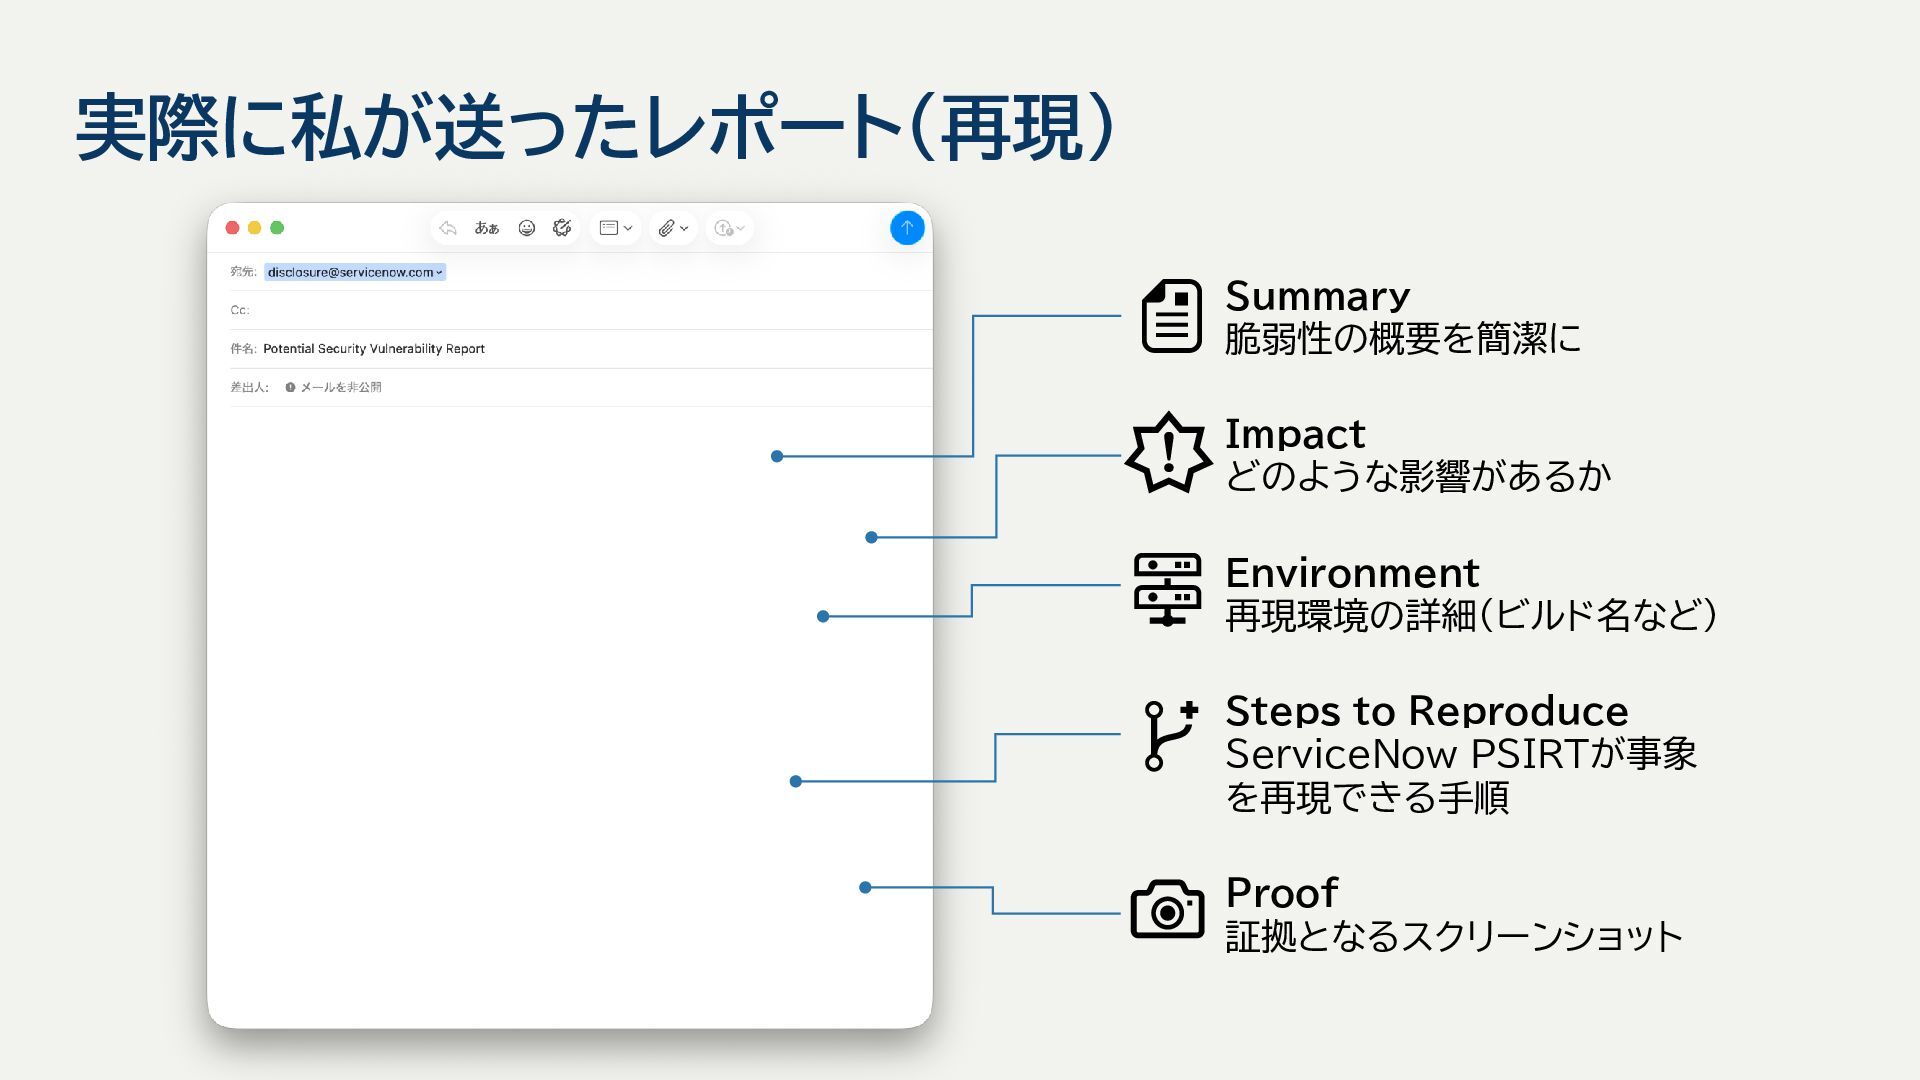Screen dimensions: 1920x1080
Task: Click the reply arrow icon in toolbar
Action: (448, 228)
